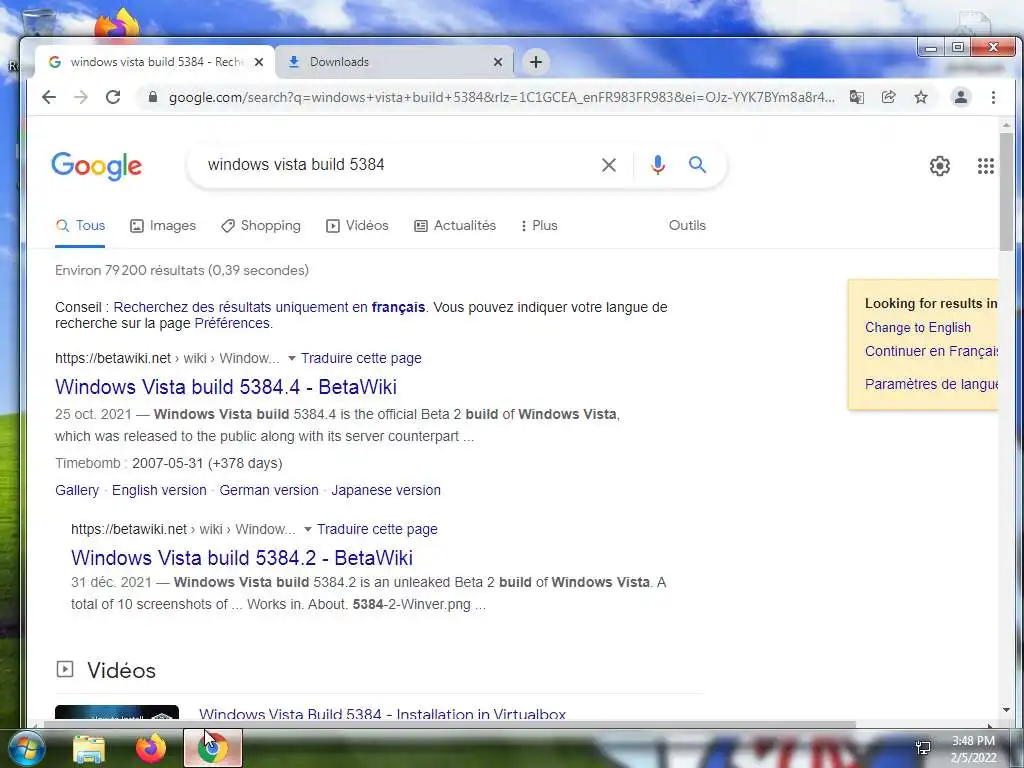The width and height of the screenshot is (1024, 768).
Task: Open the German version sitelink
Action: 269,490
